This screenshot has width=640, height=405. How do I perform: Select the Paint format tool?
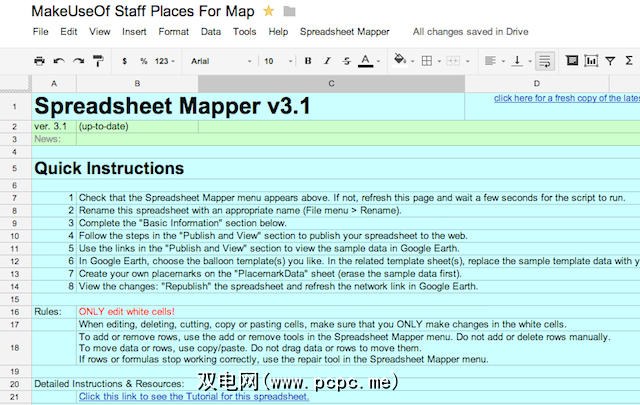[98, 61]
